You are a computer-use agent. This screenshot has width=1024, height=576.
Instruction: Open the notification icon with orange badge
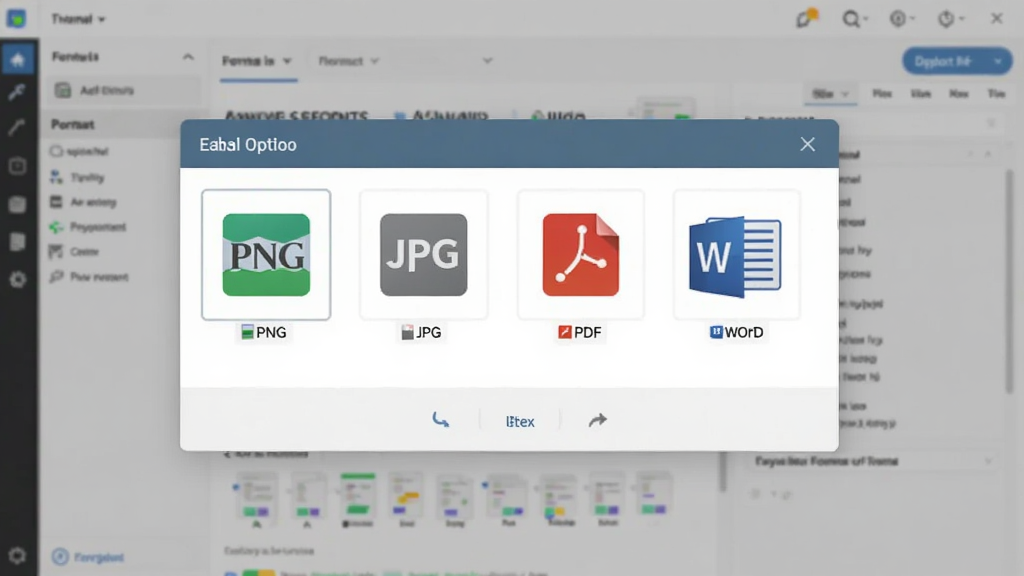[805, 18]
